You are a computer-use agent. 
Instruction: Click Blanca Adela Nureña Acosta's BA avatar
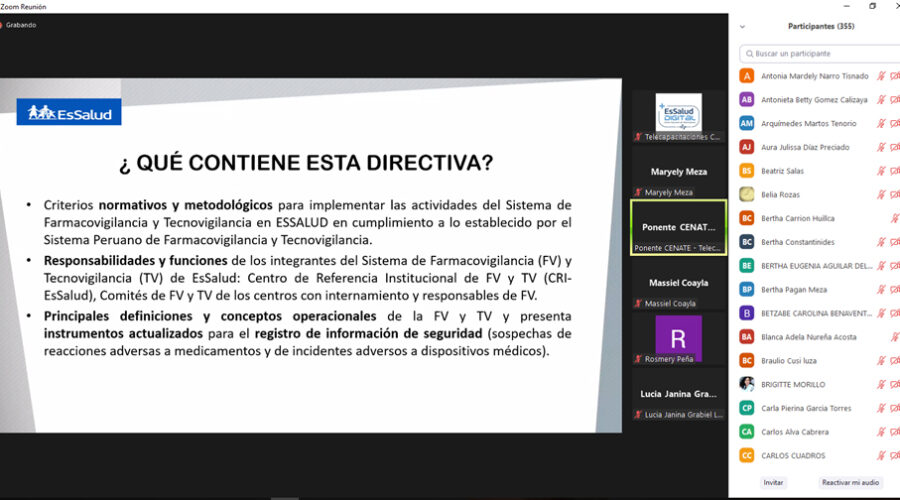click(747, 337)
